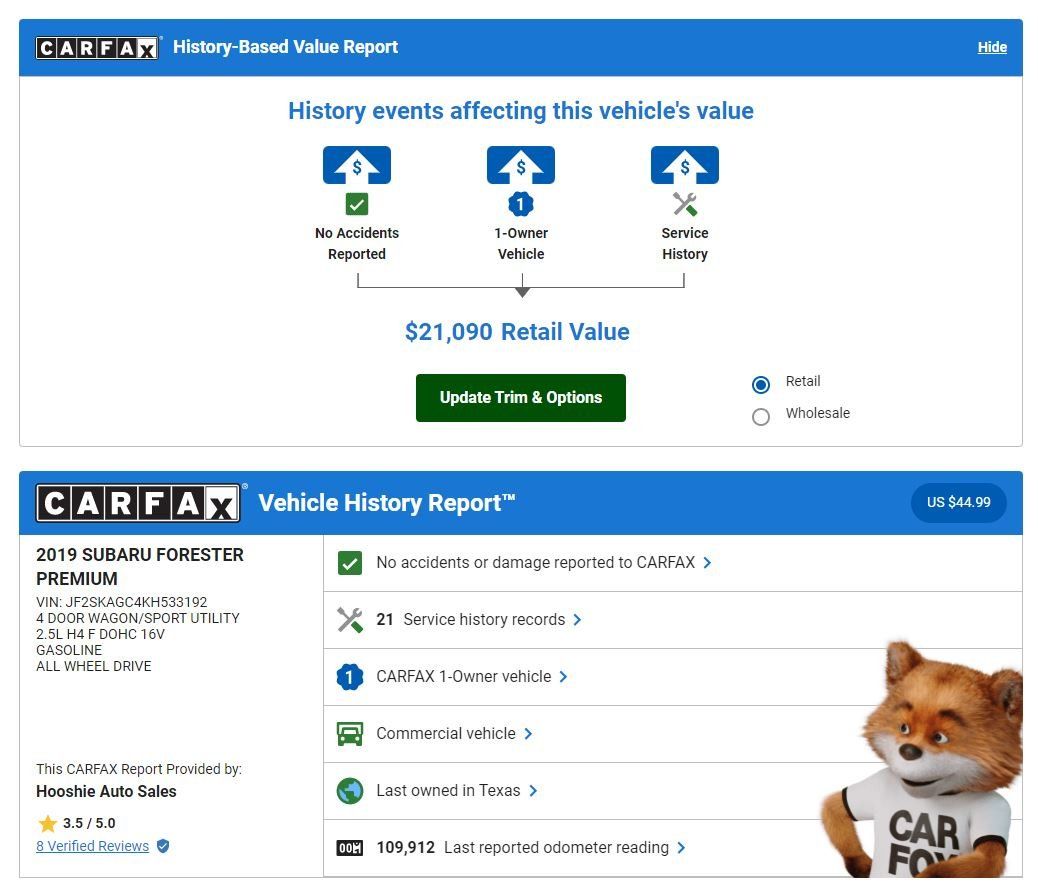
Task: Expand no accidents or damage chevron
Action: pos(707,563)
